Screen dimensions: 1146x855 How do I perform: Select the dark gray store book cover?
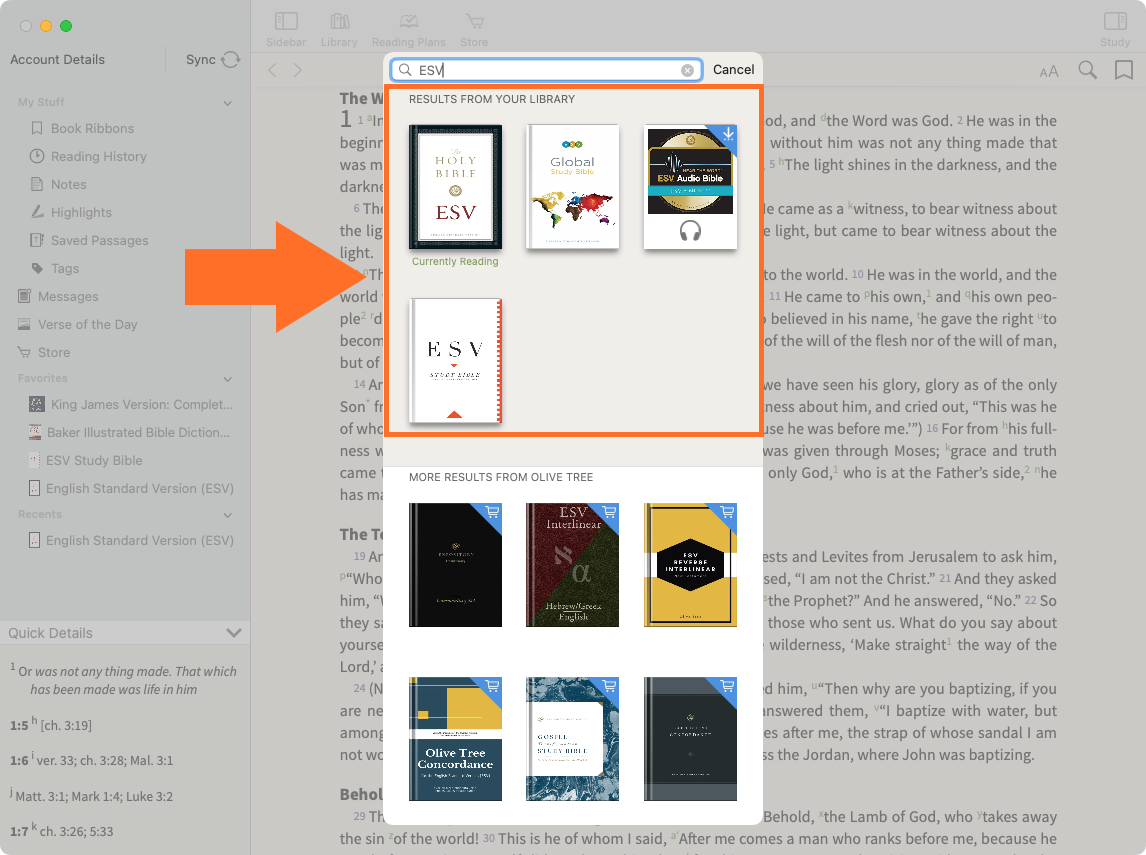[x=690, y=739]
